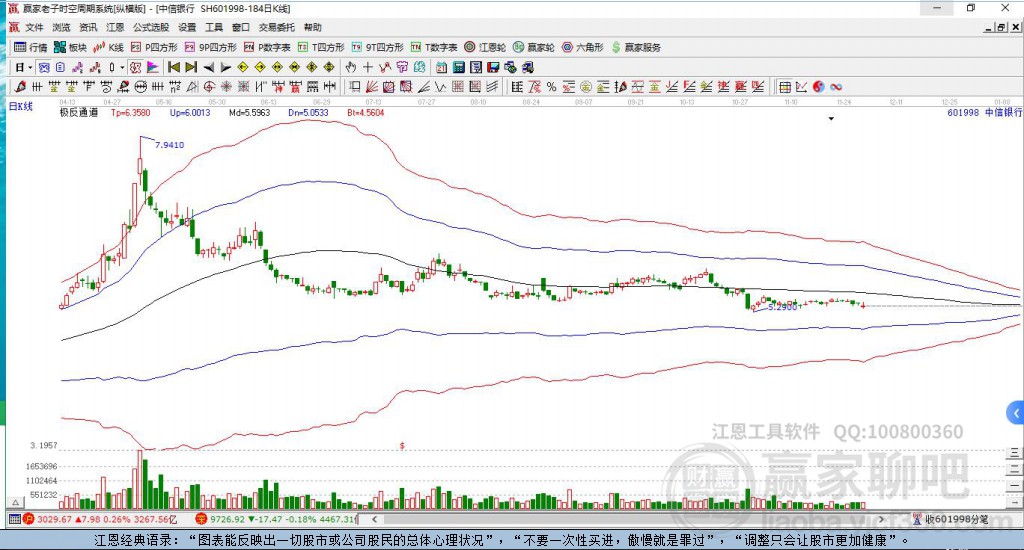This screenshot has height=550, width=1024.
Task: Open the 六角形 hexagon tool
Action: coord(583,47)
